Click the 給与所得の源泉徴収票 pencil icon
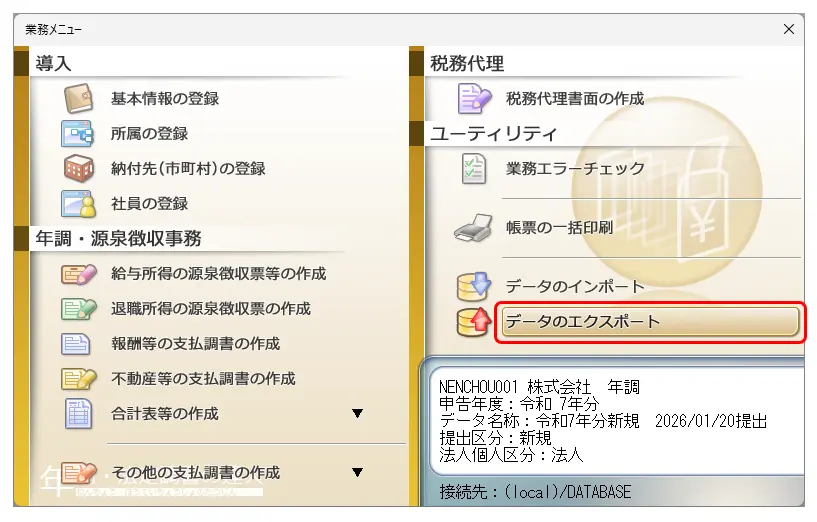817x522 pixels. (78, 273)
